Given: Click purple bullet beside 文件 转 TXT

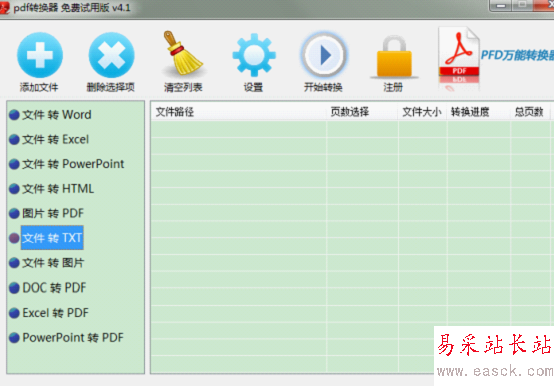Looking at the screenshot, I should pyautogui.click(x=14, y=238).
